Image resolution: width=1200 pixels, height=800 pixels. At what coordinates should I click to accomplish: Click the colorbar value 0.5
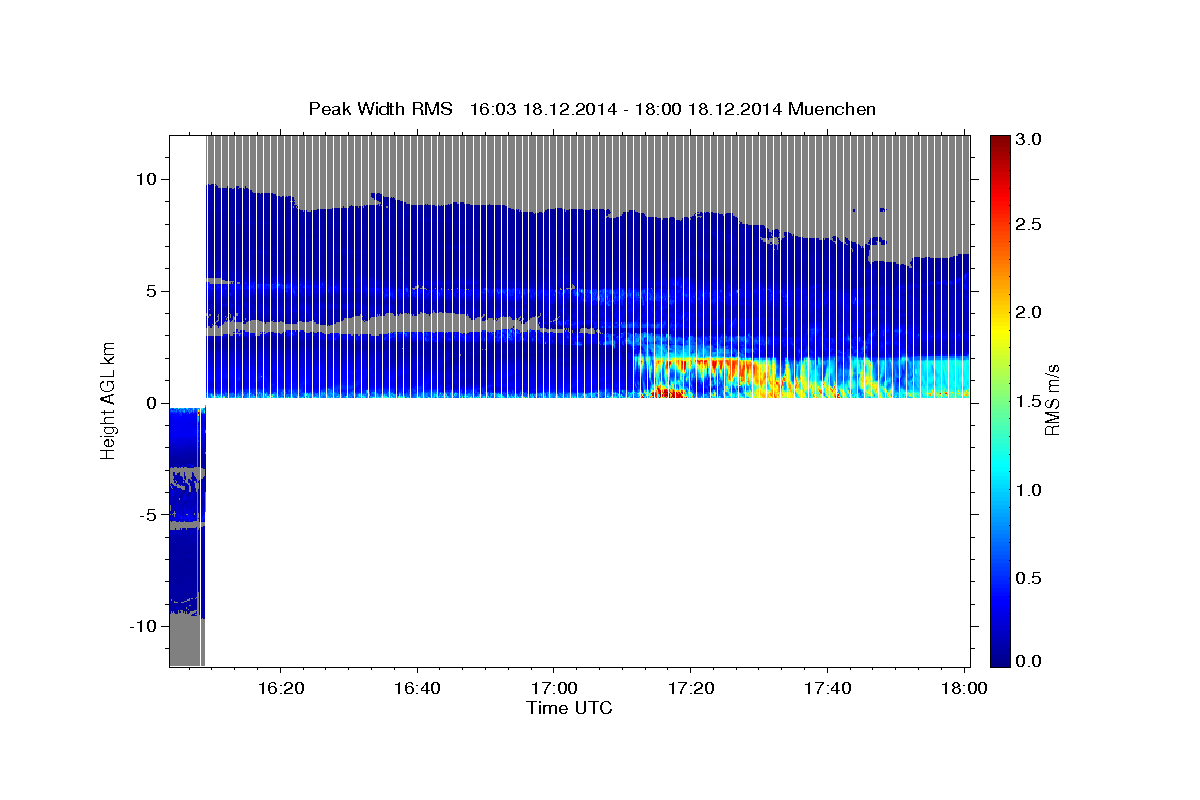click(1030, 578)
